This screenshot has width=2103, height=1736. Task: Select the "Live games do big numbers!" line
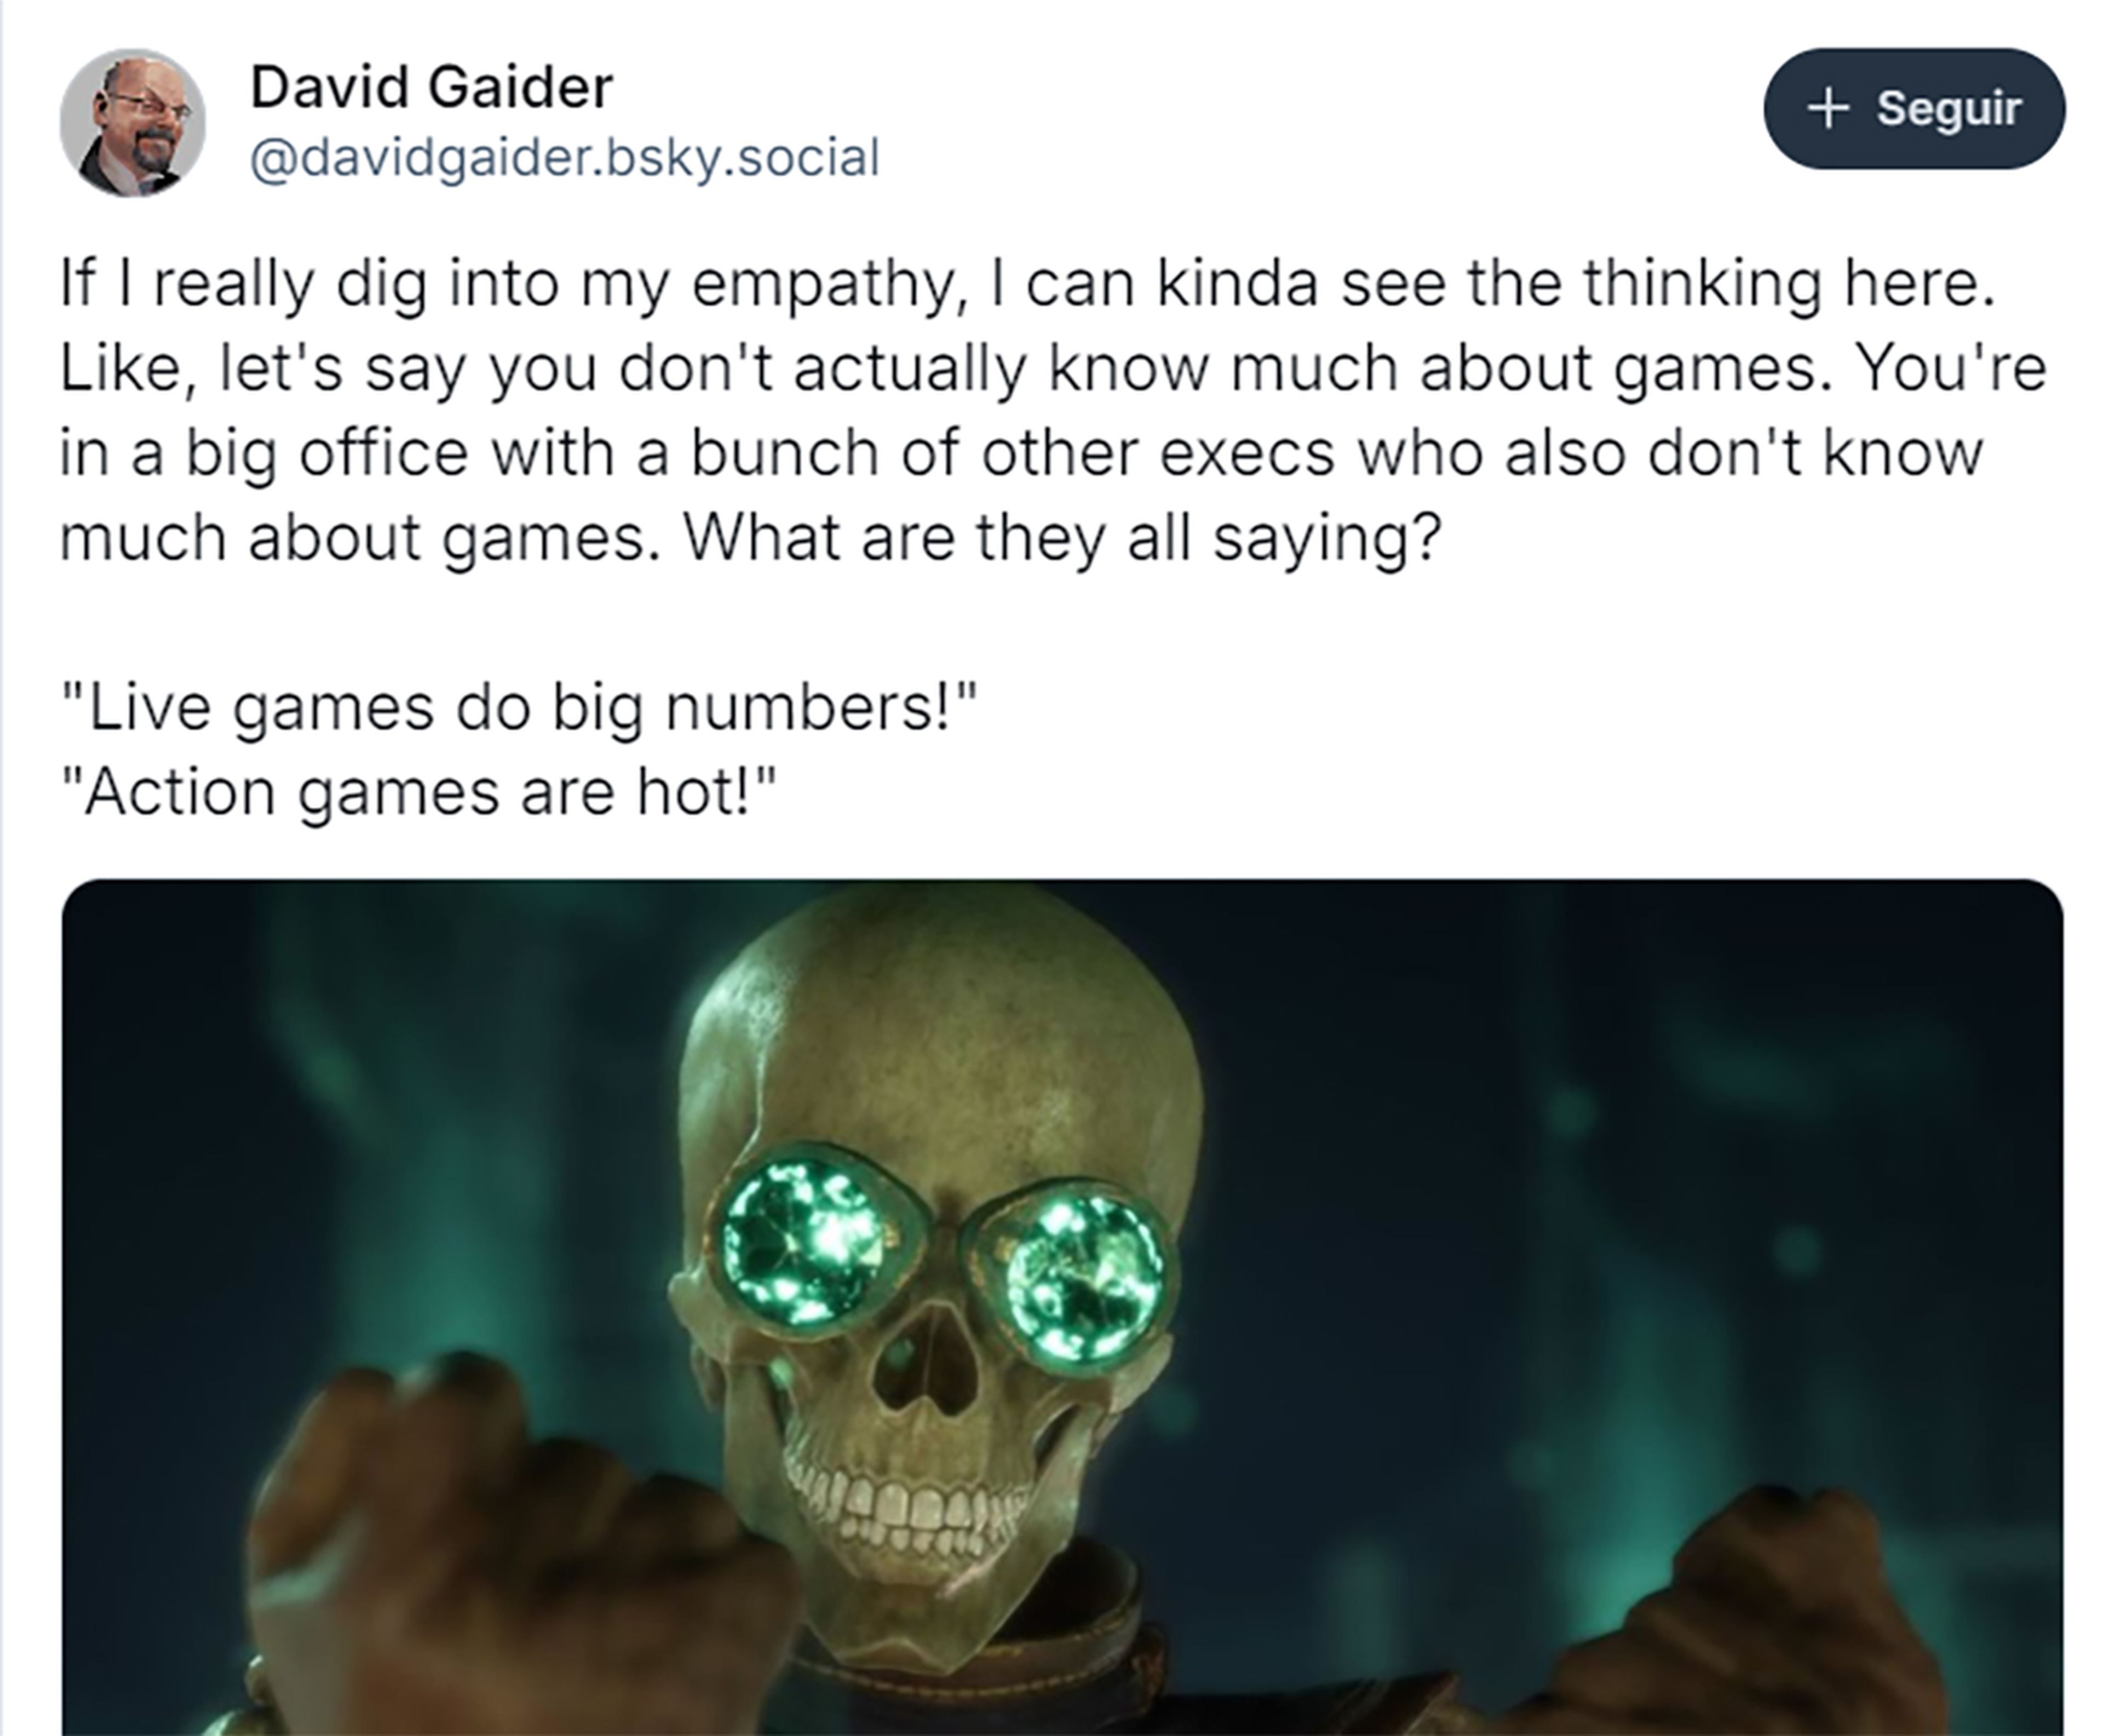(517, 707)
